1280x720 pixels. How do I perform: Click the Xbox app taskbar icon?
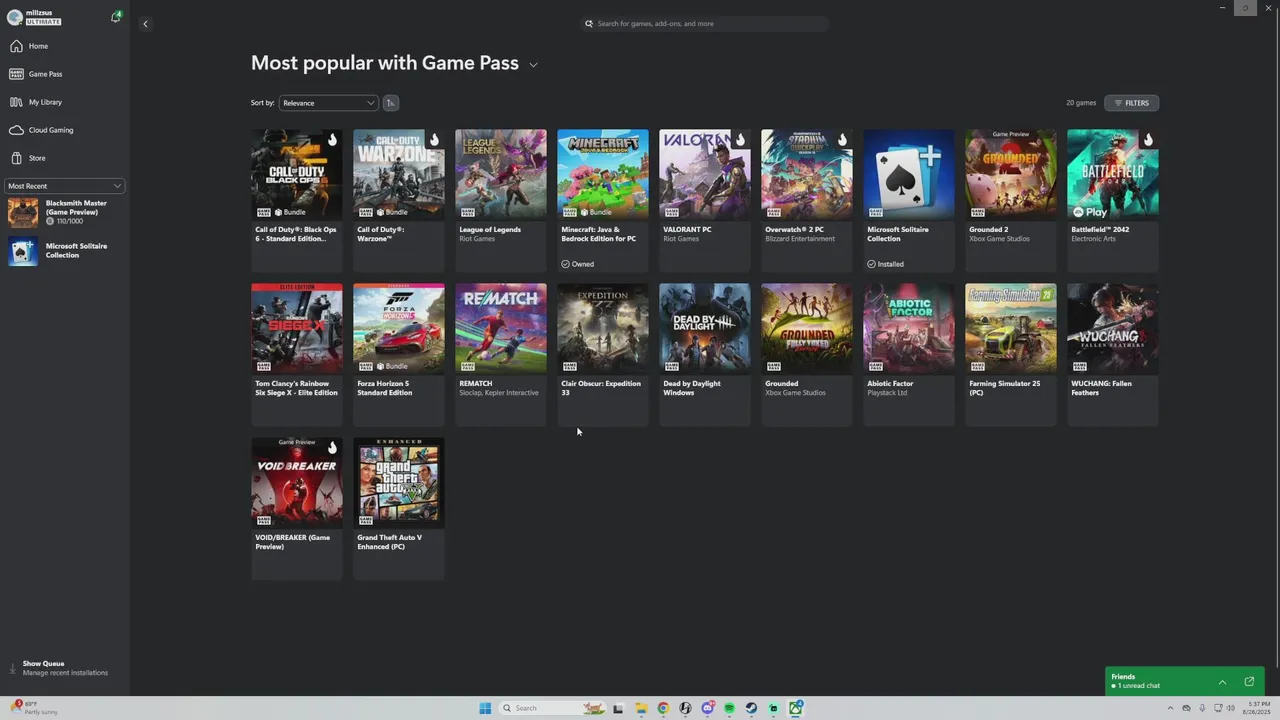point(796,708)
